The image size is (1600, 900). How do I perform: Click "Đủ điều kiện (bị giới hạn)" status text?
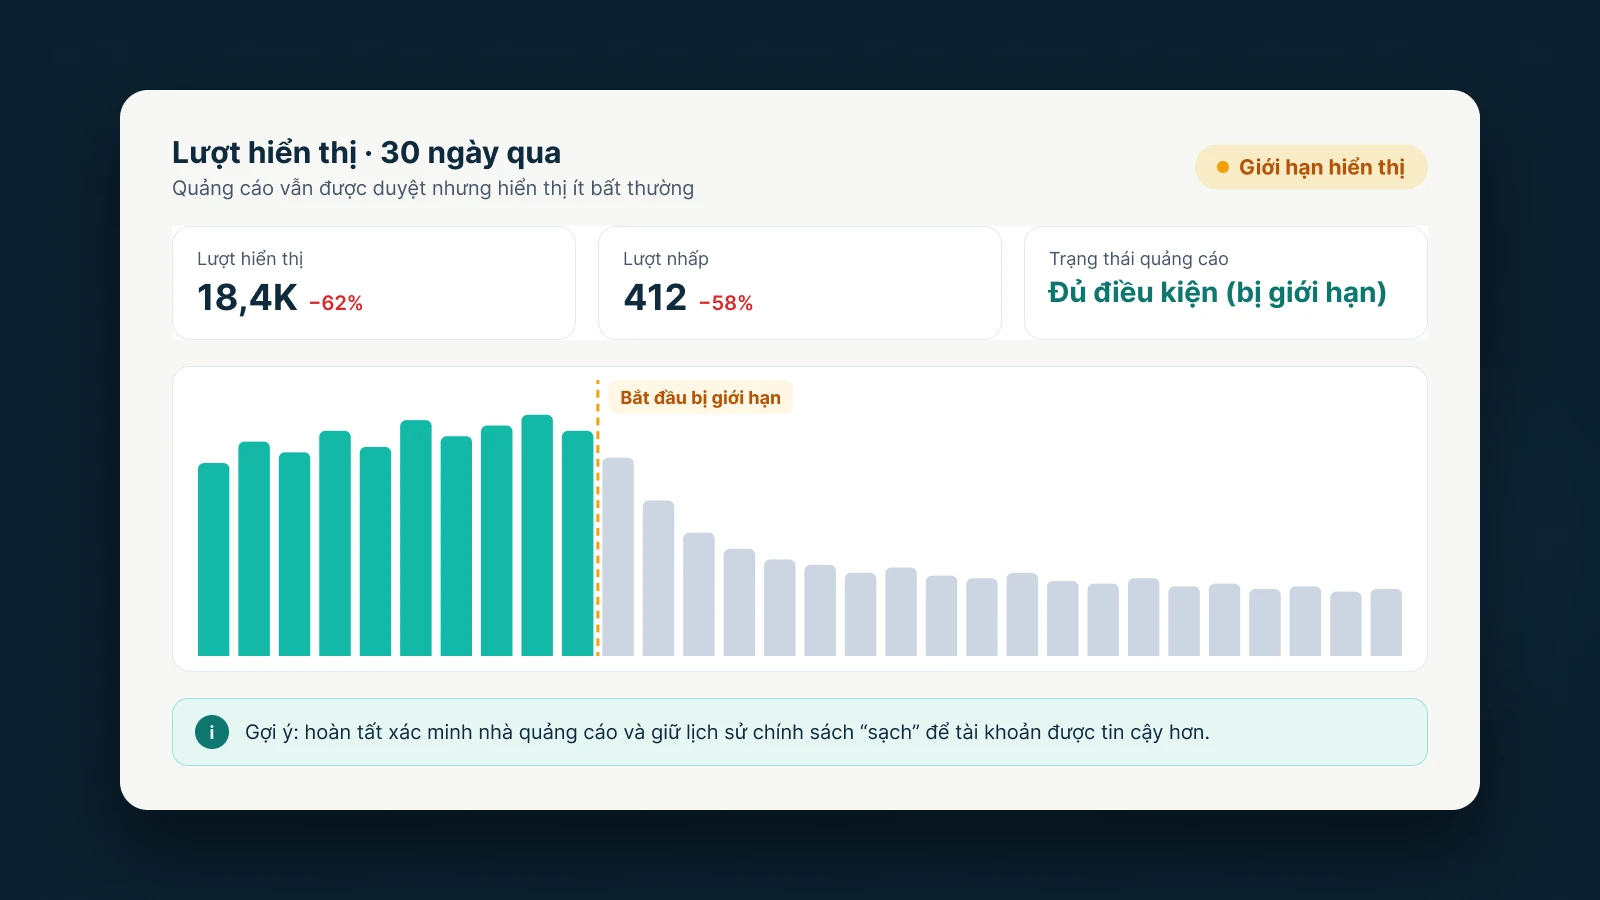click(1217, 293)
